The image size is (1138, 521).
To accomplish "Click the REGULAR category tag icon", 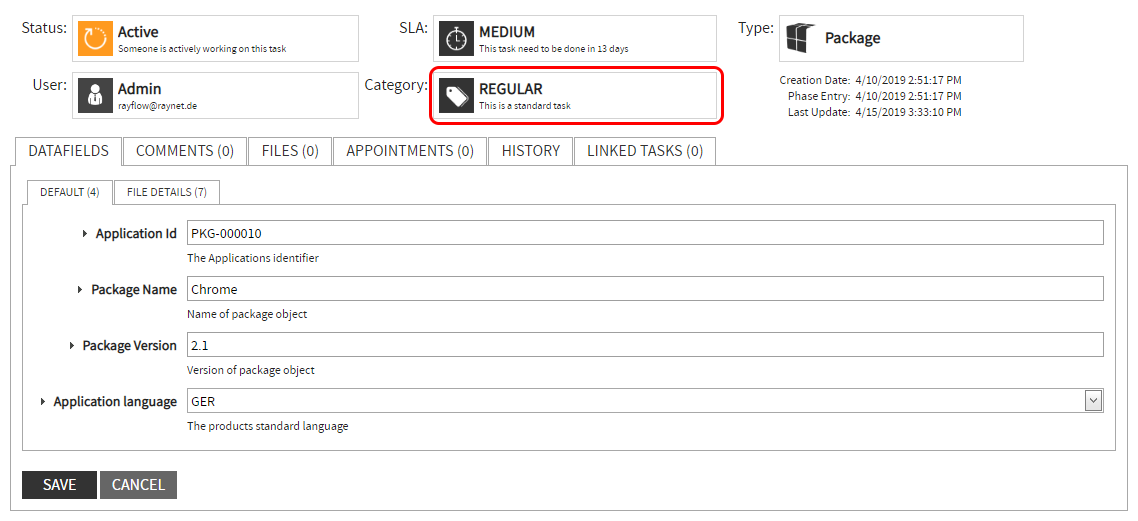I will click(x=456, y=95).
